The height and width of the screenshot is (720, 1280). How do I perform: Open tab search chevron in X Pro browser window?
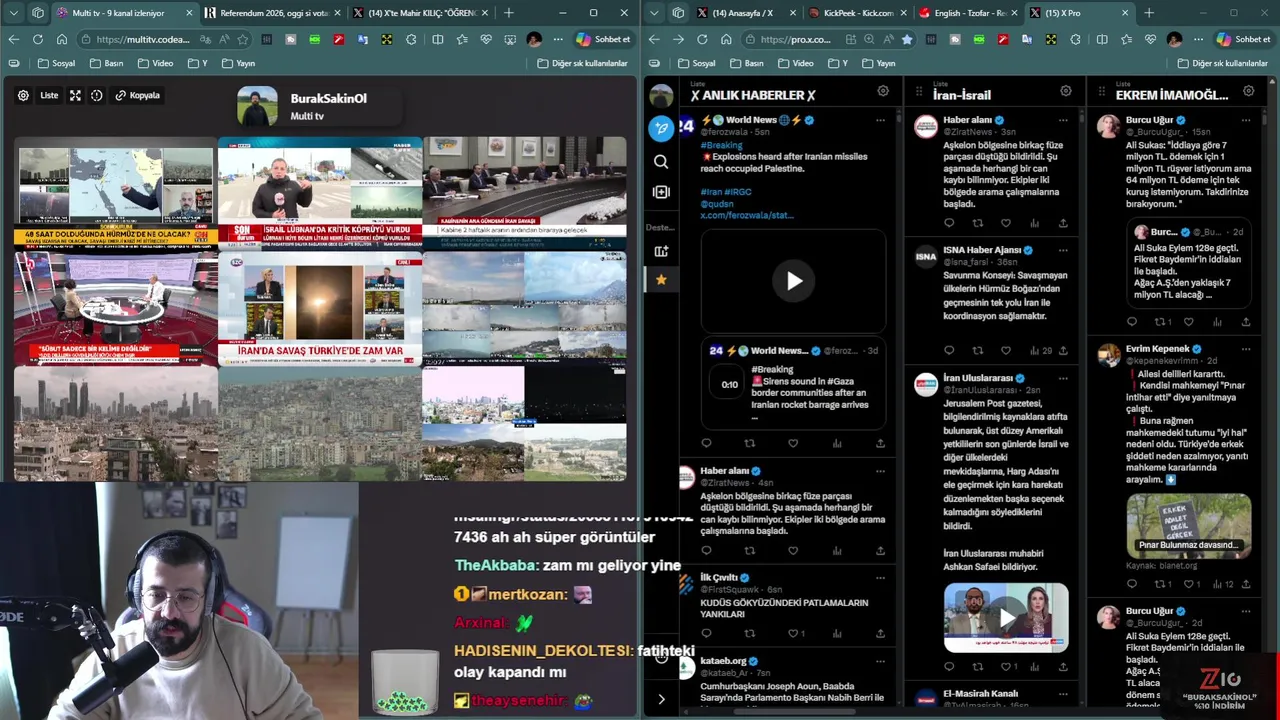653,13
